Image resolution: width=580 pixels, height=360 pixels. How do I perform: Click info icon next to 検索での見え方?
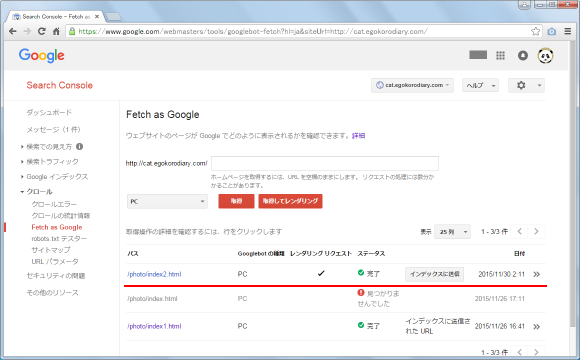point(80,147)
